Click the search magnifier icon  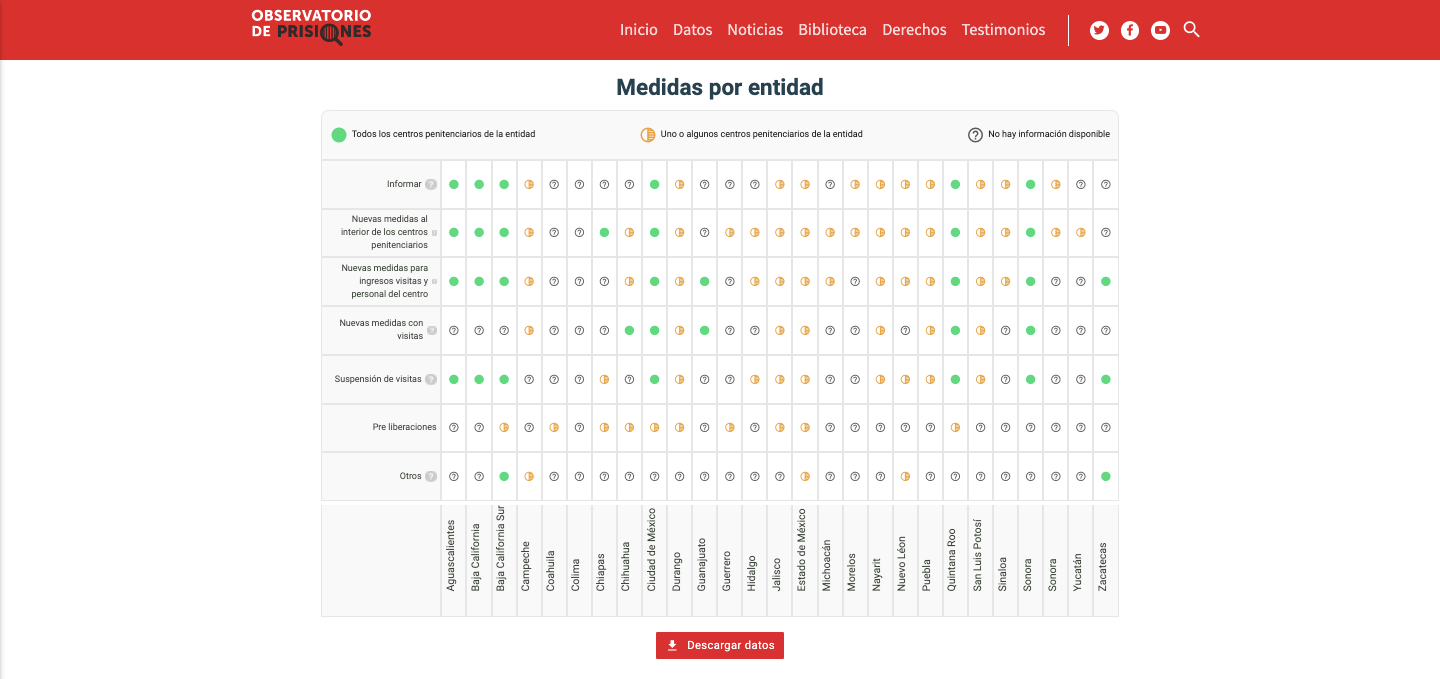[1191, 30]
